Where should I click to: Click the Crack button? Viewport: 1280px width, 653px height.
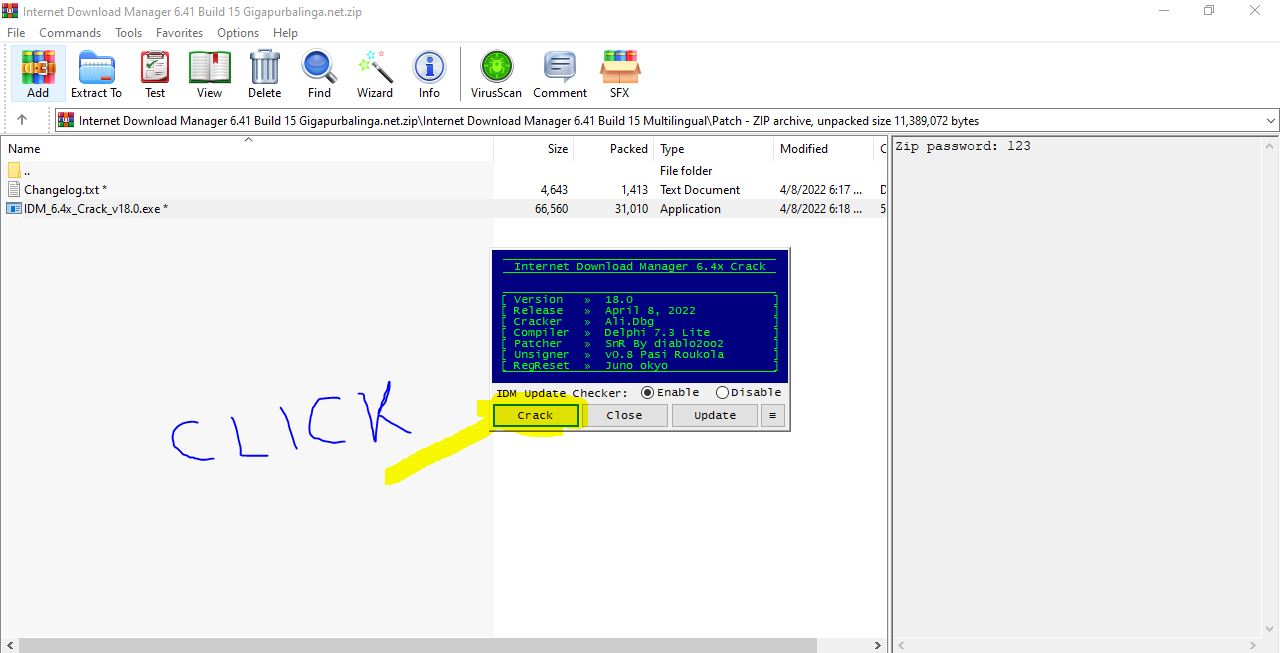[x=535, y=415]
